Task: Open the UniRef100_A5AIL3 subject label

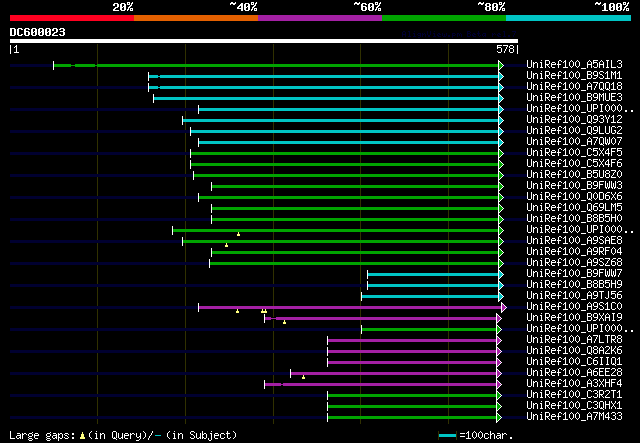Action: [x=574, y=65]
